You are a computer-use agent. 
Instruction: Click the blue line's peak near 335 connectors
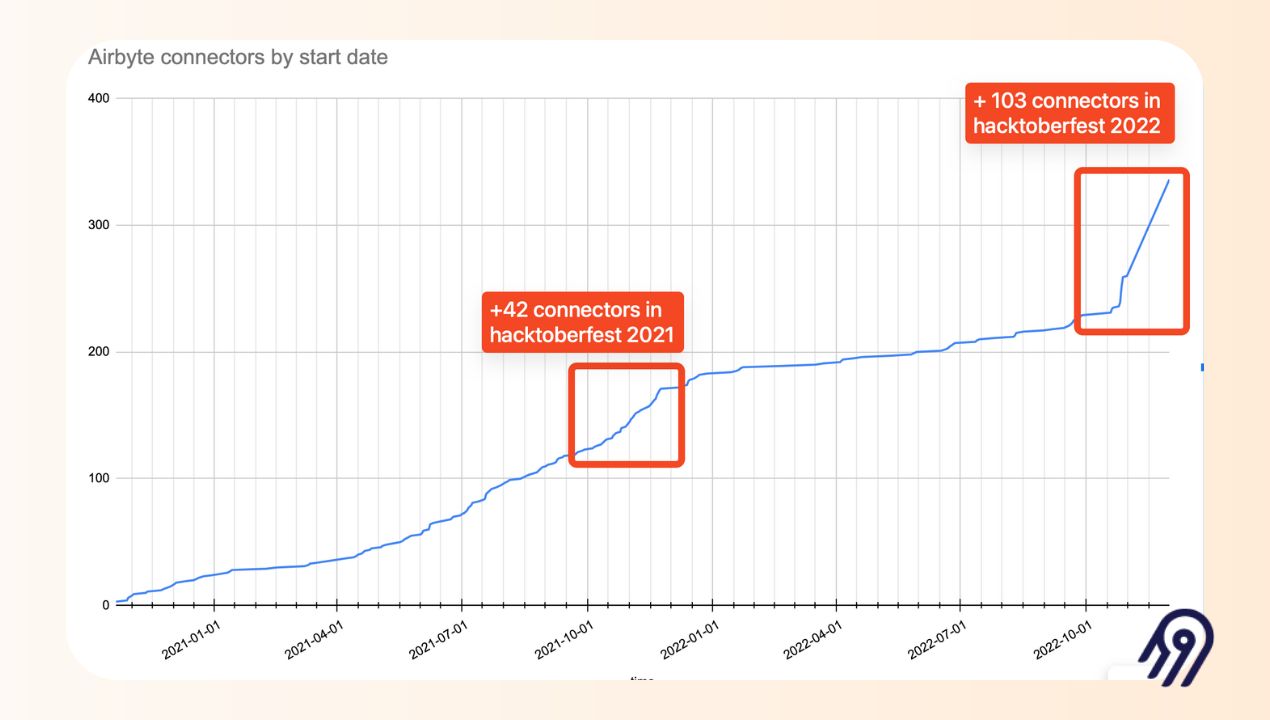click(x=1168, y=181)
